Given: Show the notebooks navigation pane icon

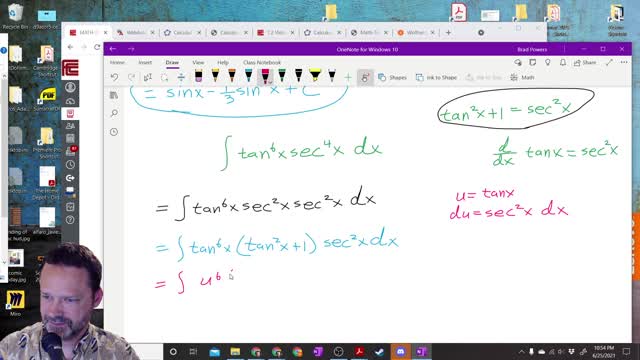Looking at the screenshot, I should [114, 95].
